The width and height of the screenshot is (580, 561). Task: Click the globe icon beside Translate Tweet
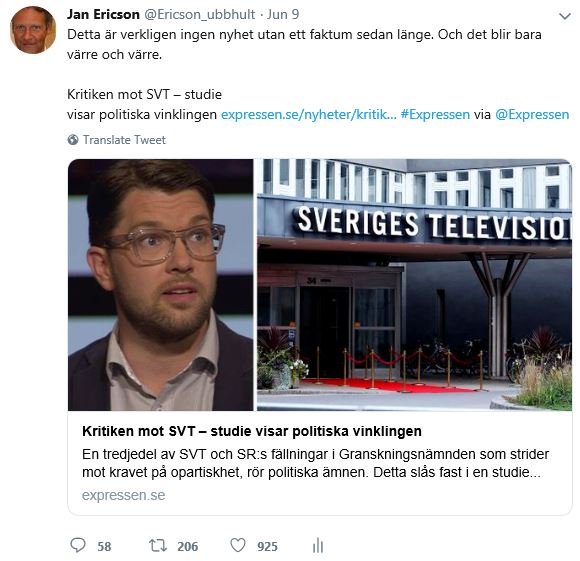pos(73,140)
